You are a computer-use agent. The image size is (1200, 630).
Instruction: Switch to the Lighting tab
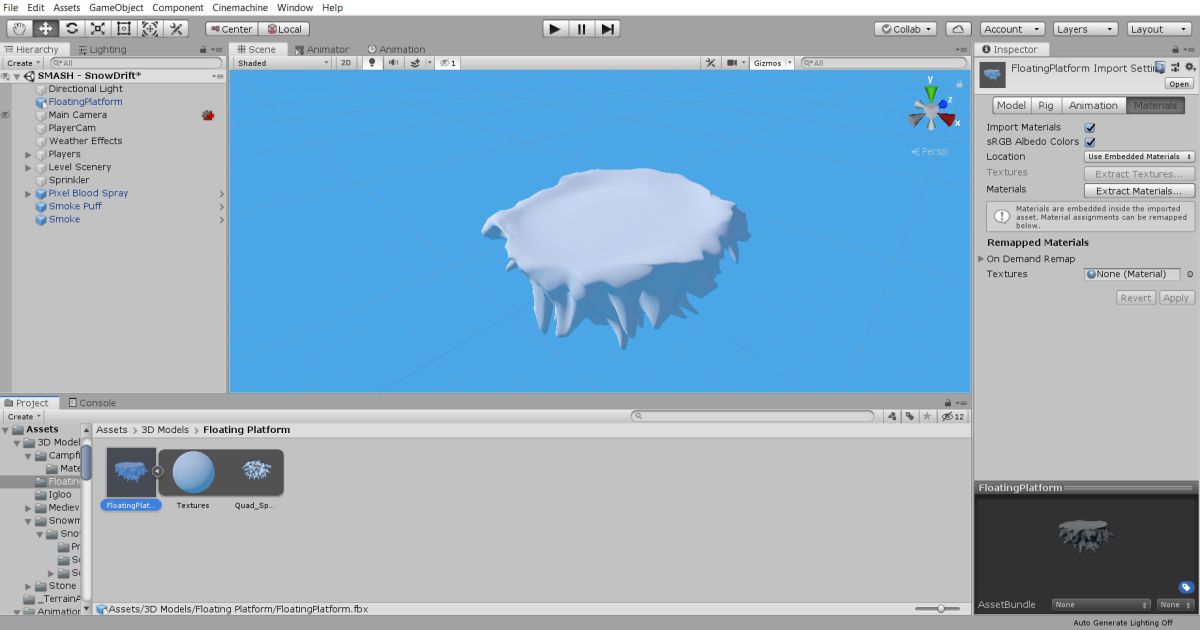tap(102, 49)
